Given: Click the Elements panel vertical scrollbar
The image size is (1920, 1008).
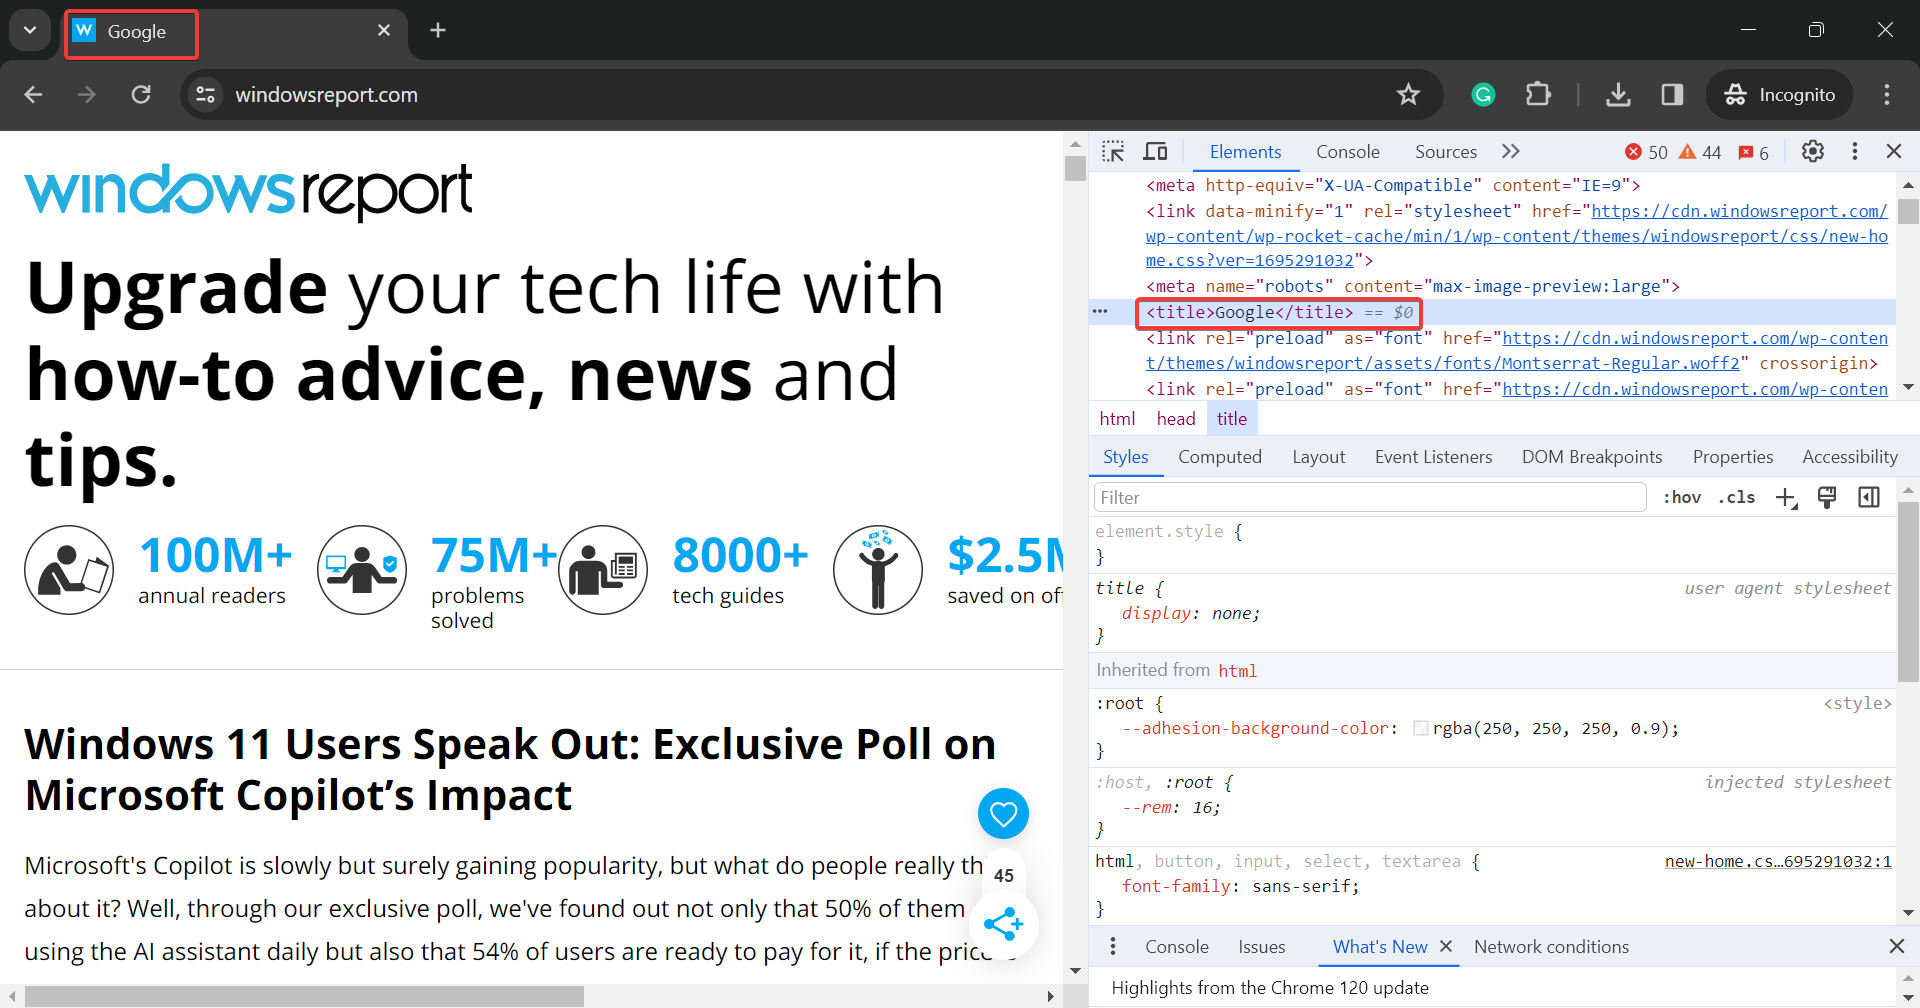Looking at the screenshot, I should pos(1908,212).
